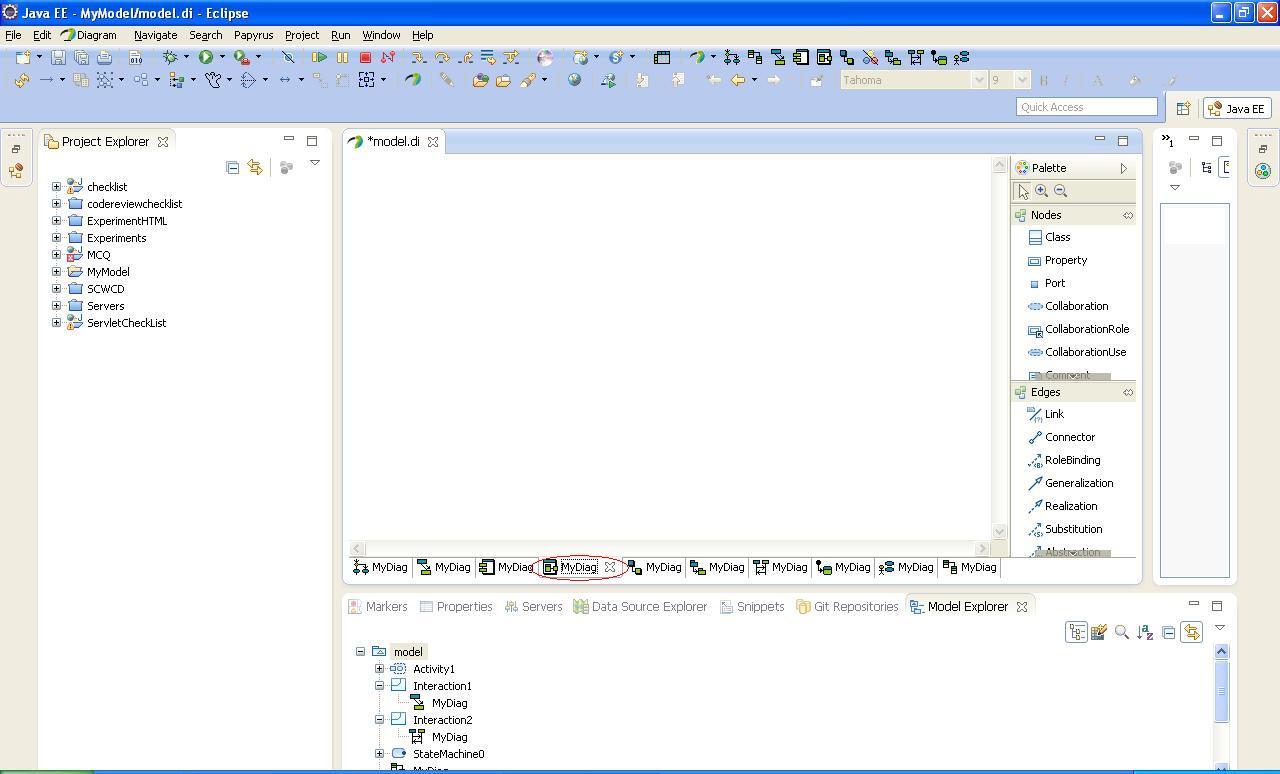Close the circled active MyDiag diagram tab
Image resolution: width=1280 pixels, height=774 pixels.
(x=609, y=567)
